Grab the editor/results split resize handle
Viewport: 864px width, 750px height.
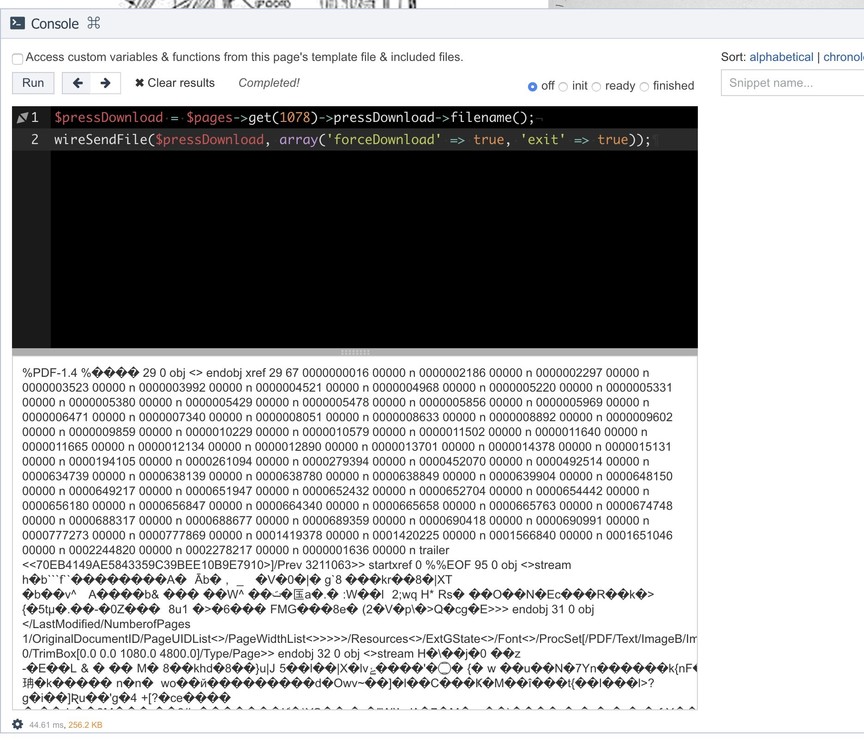[355, 352]
